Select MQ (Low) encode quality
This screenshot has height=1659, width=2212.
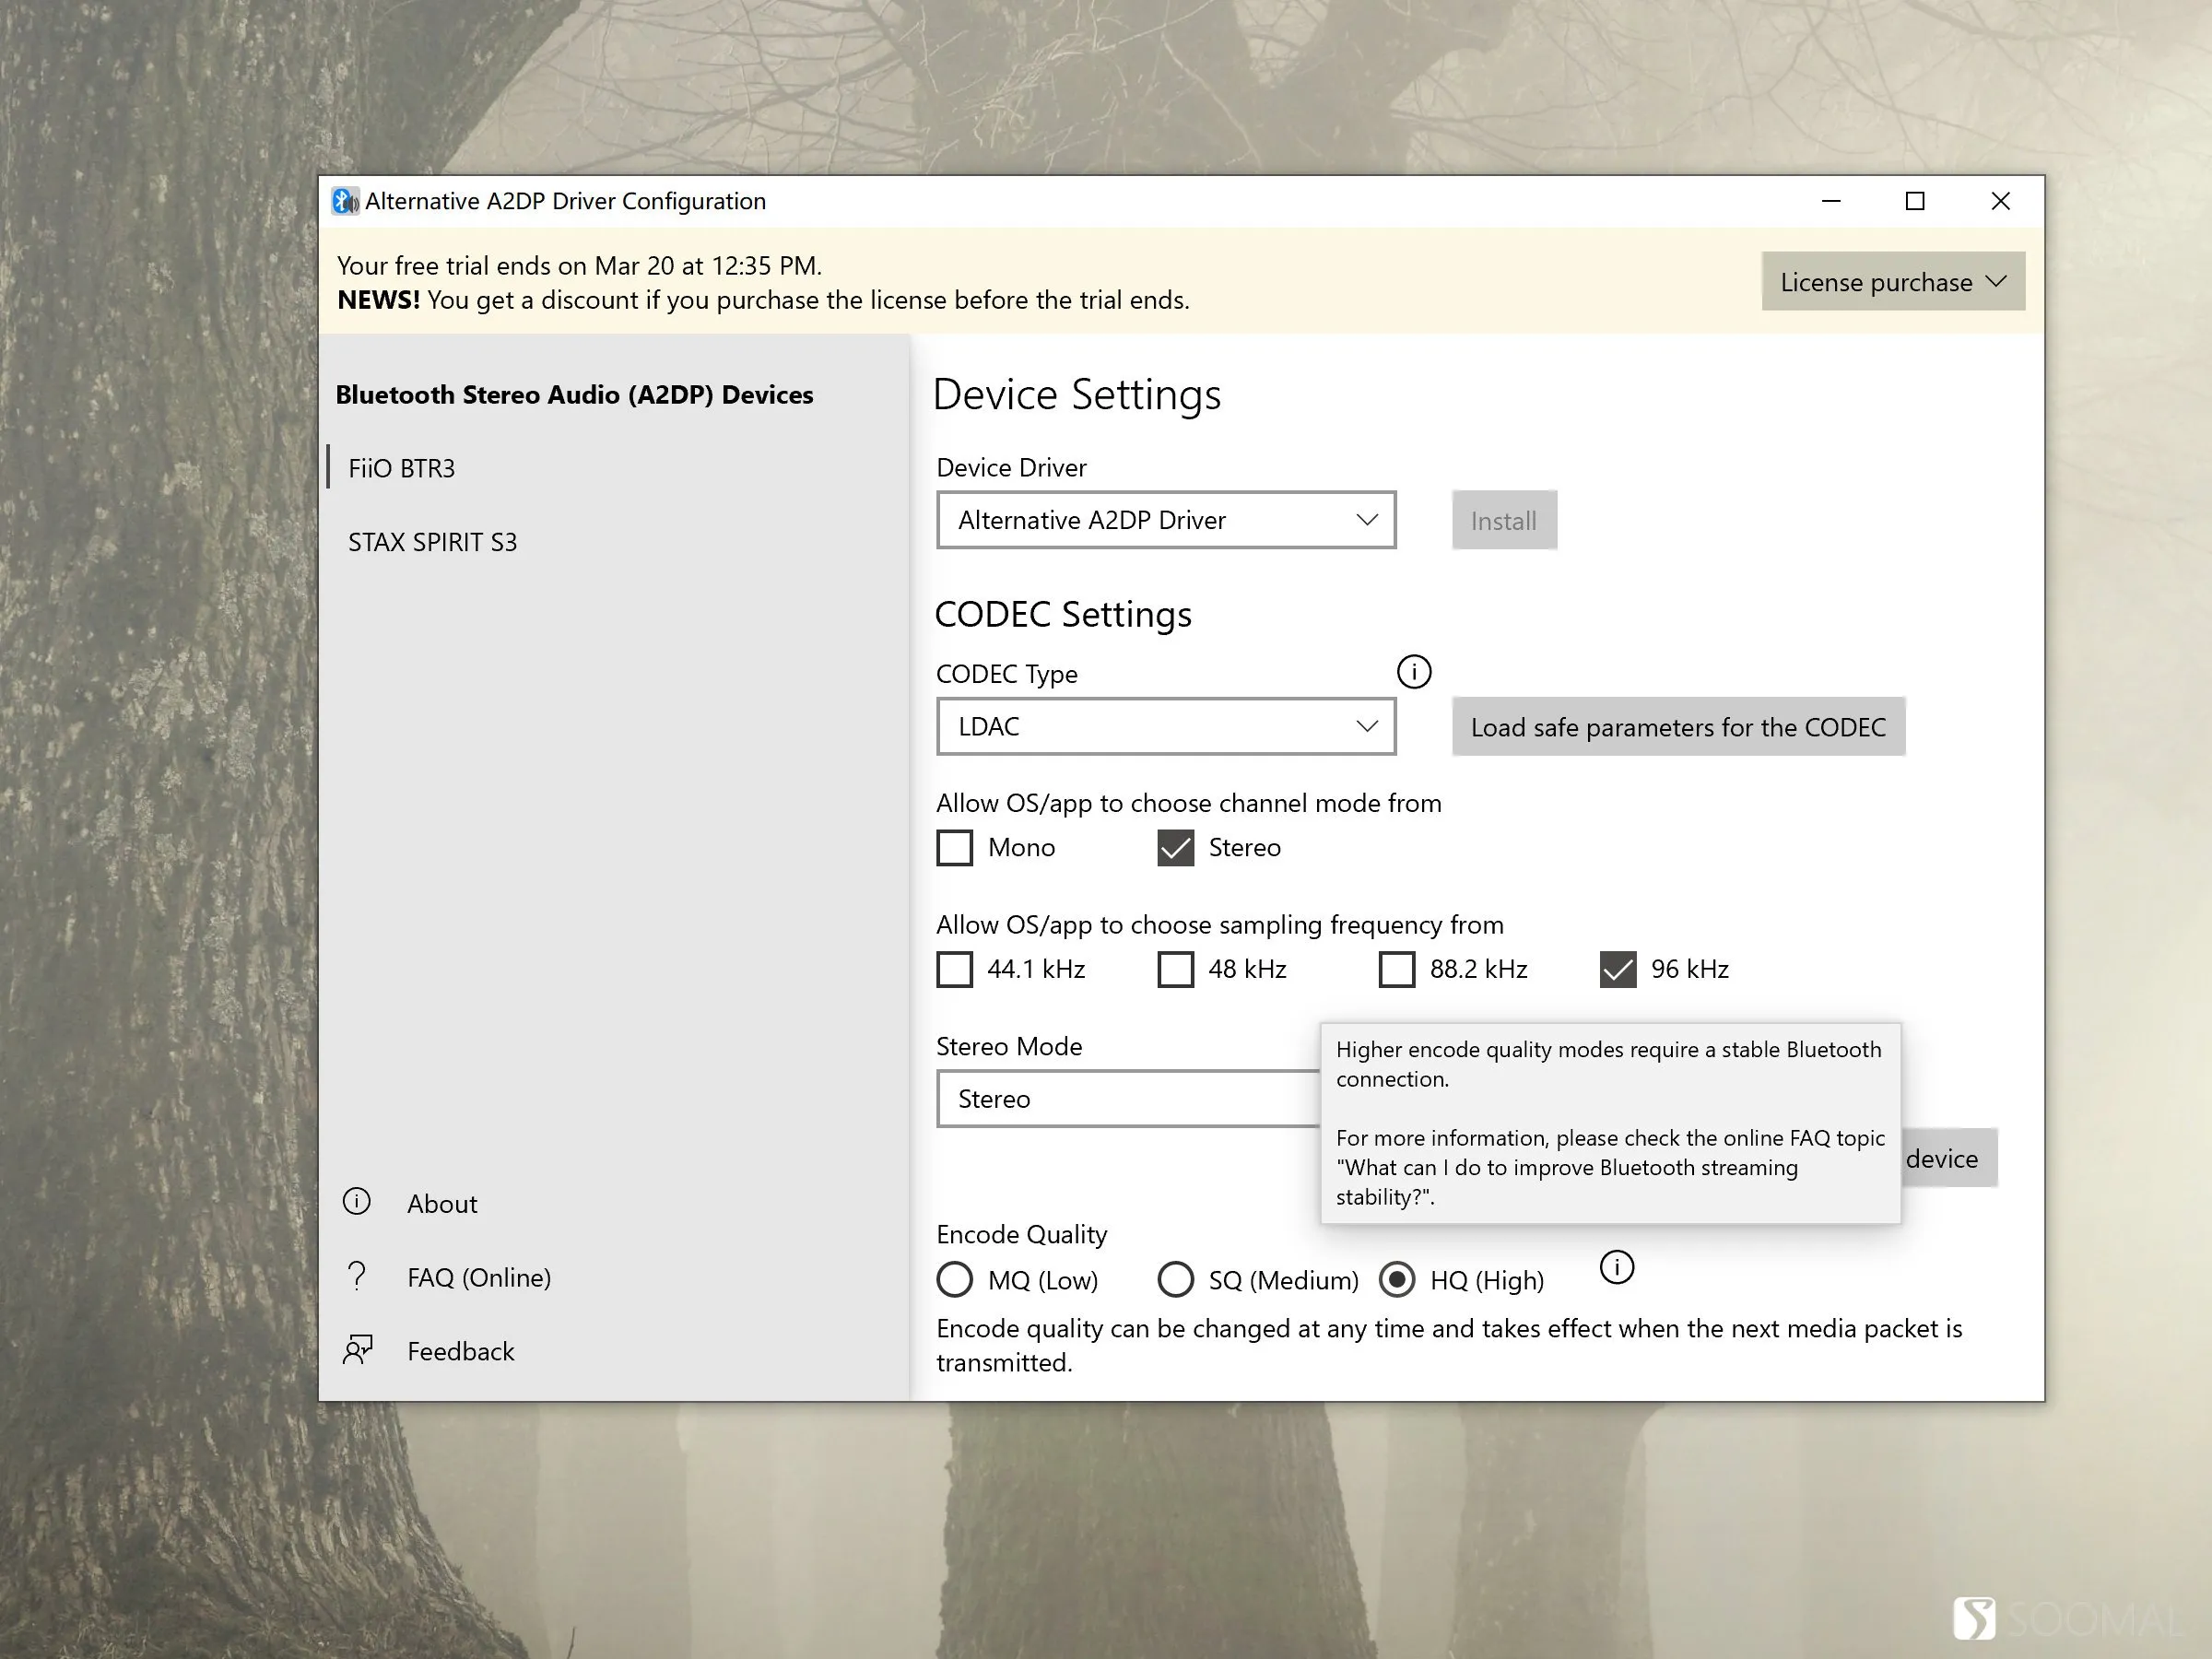point(955,1279)
